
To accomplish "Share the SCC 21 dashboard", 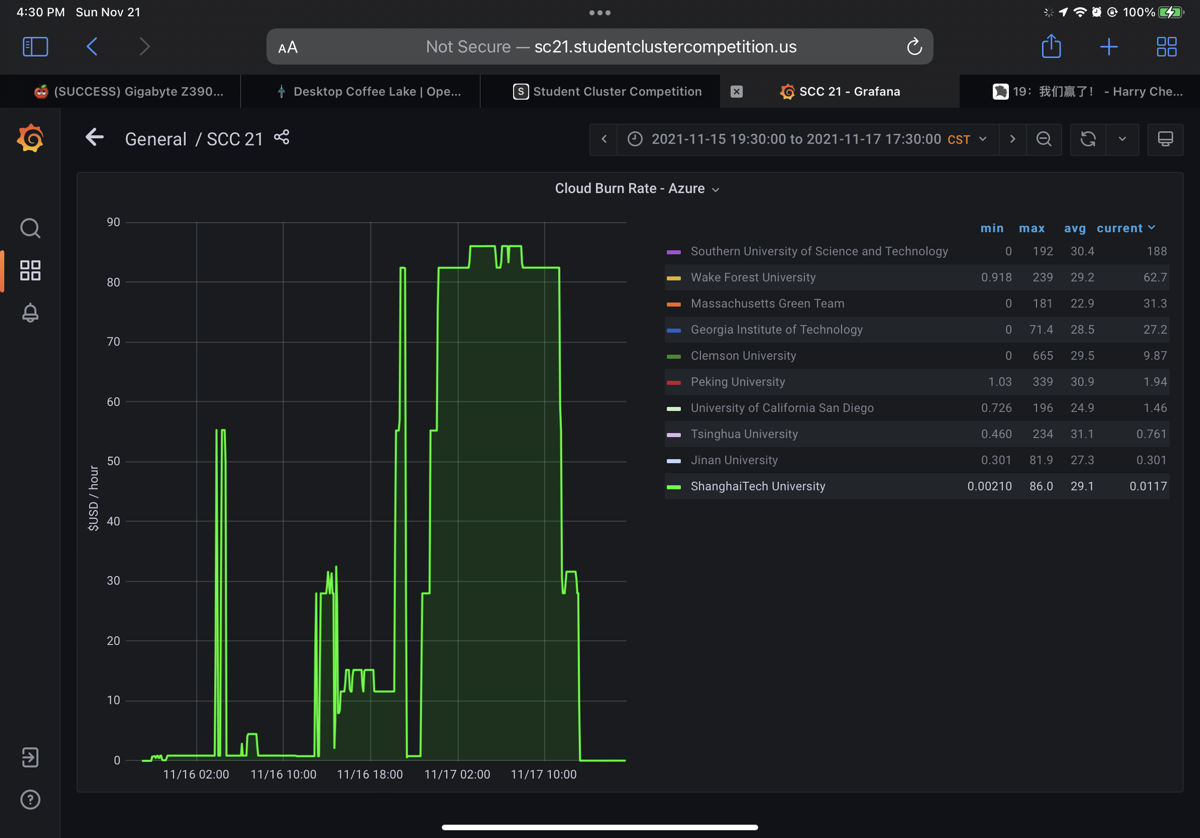I will [x=282, y=137].
